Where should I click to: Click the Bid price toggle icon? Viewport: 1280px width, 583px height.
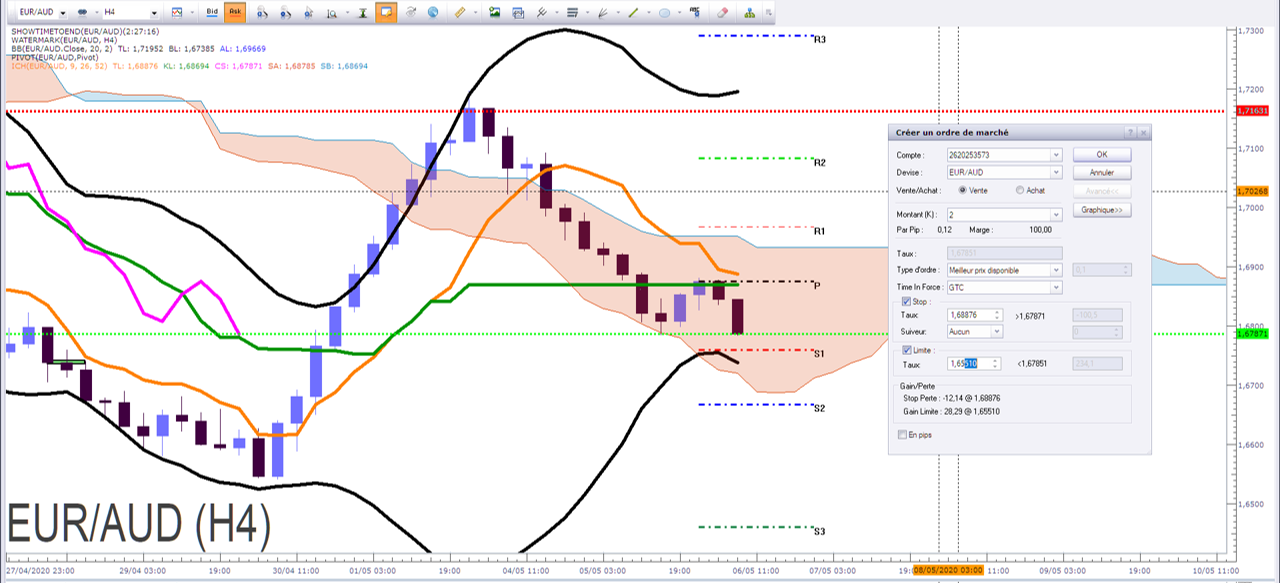211,12
